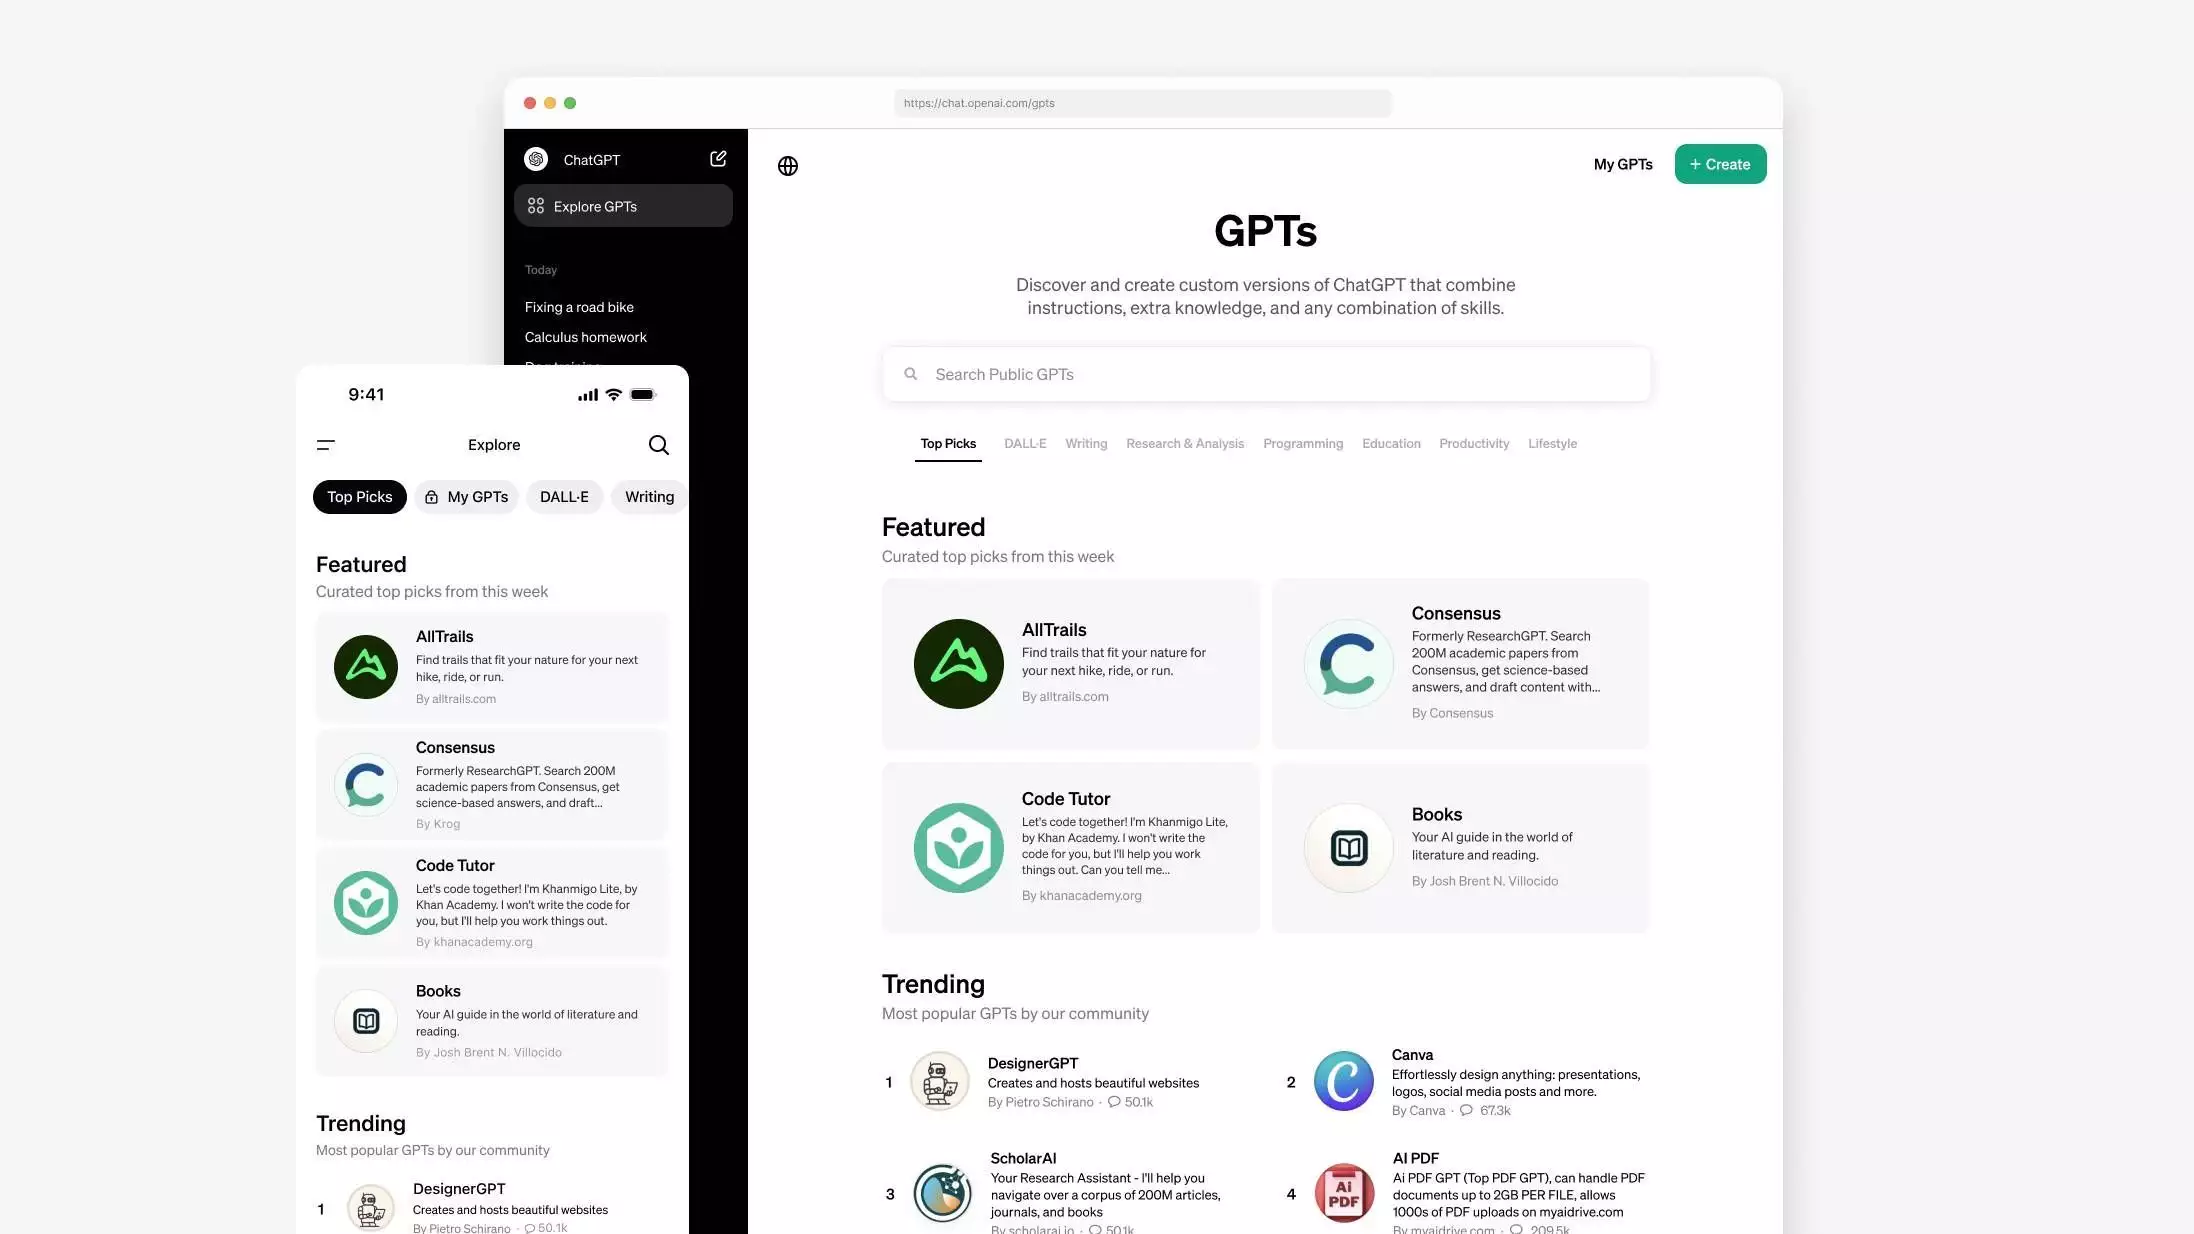Select the Top Picks tab on mobile

pos(359,496)
